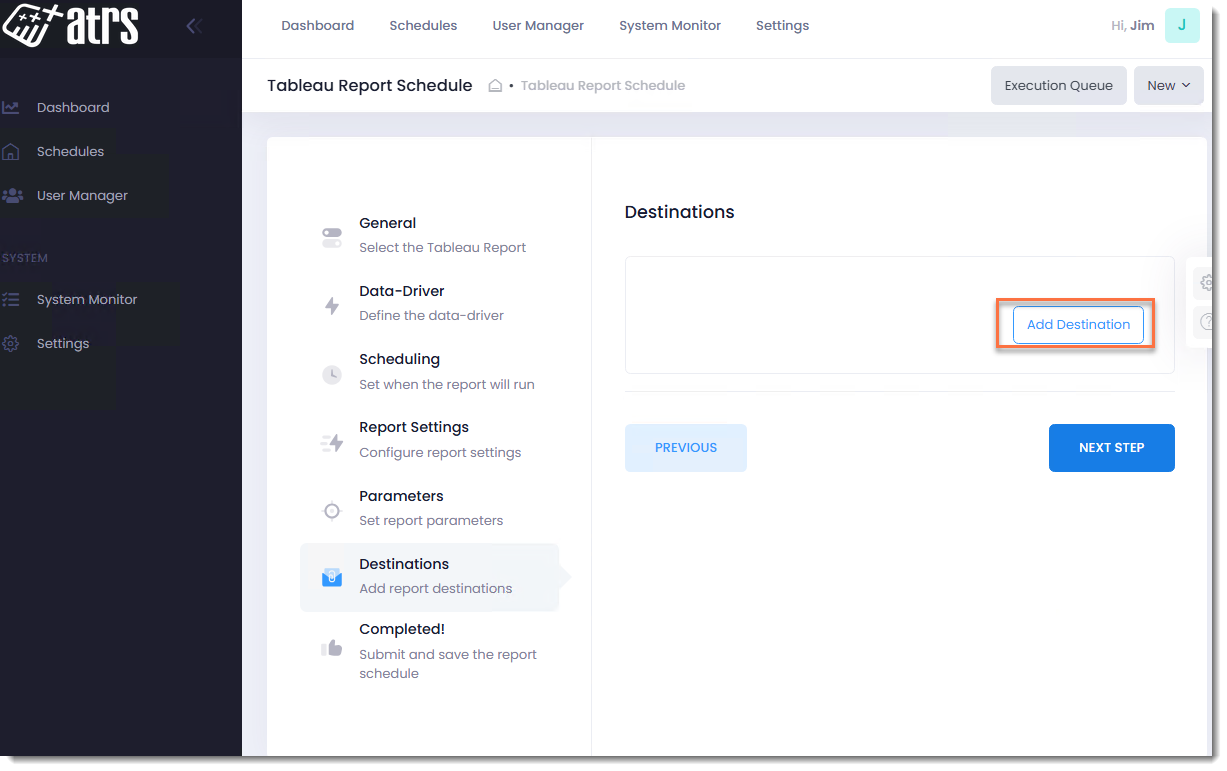
Task: Select the Destinations wizard step
Action: [429, 577]
